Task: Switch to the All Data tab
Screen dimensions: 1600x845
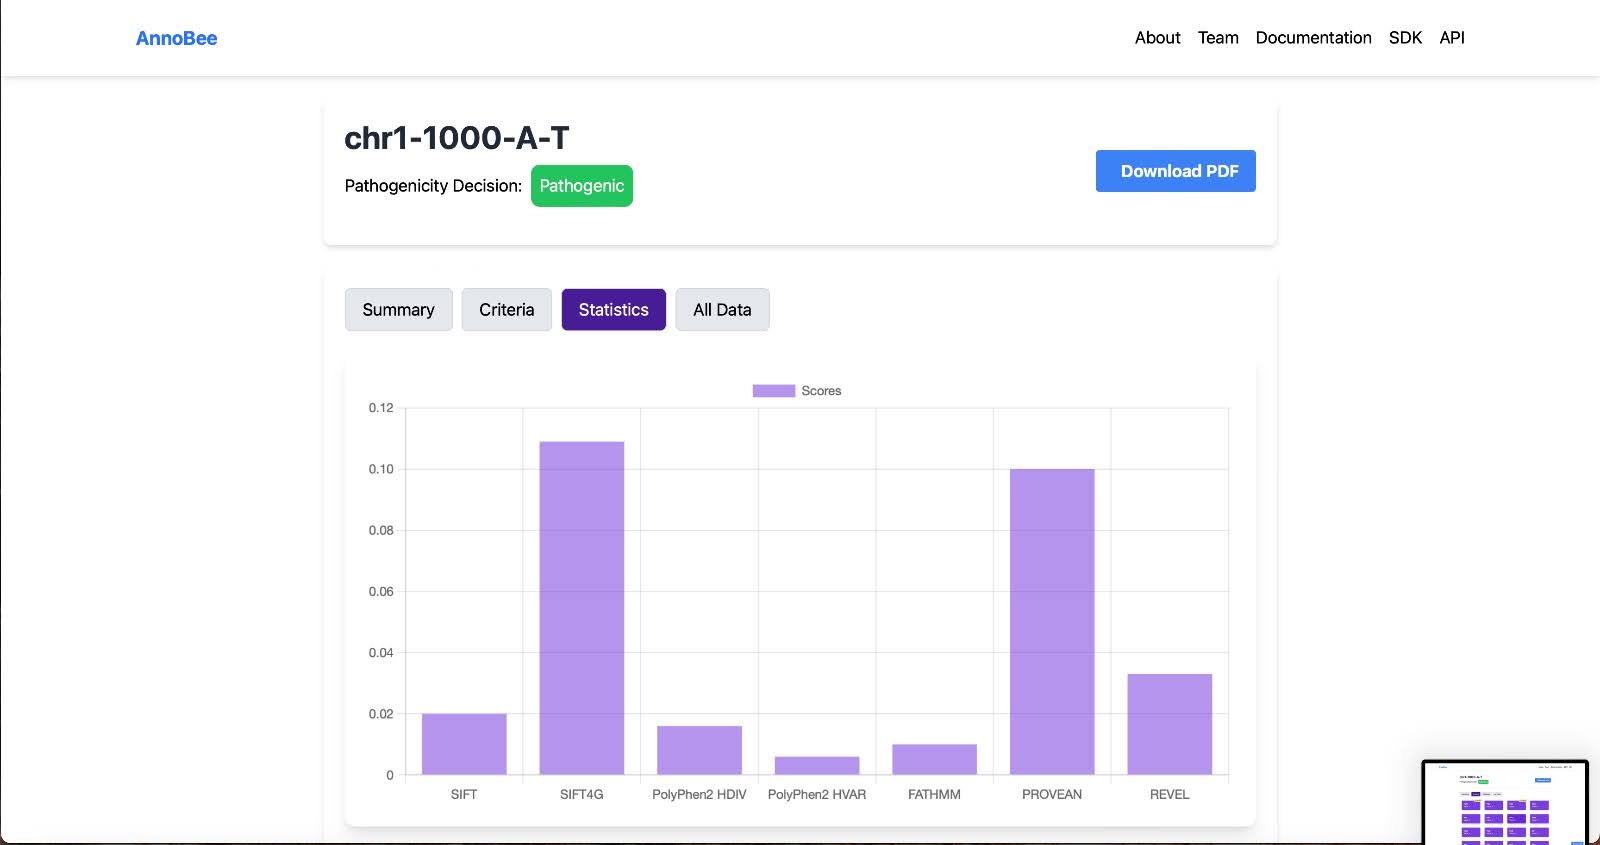Action: [722, 310]
